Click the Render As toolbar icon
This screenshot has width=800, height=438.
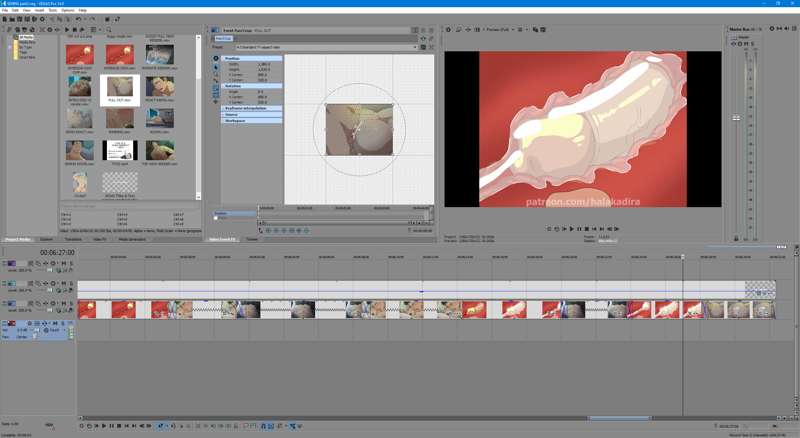point(34,19)
